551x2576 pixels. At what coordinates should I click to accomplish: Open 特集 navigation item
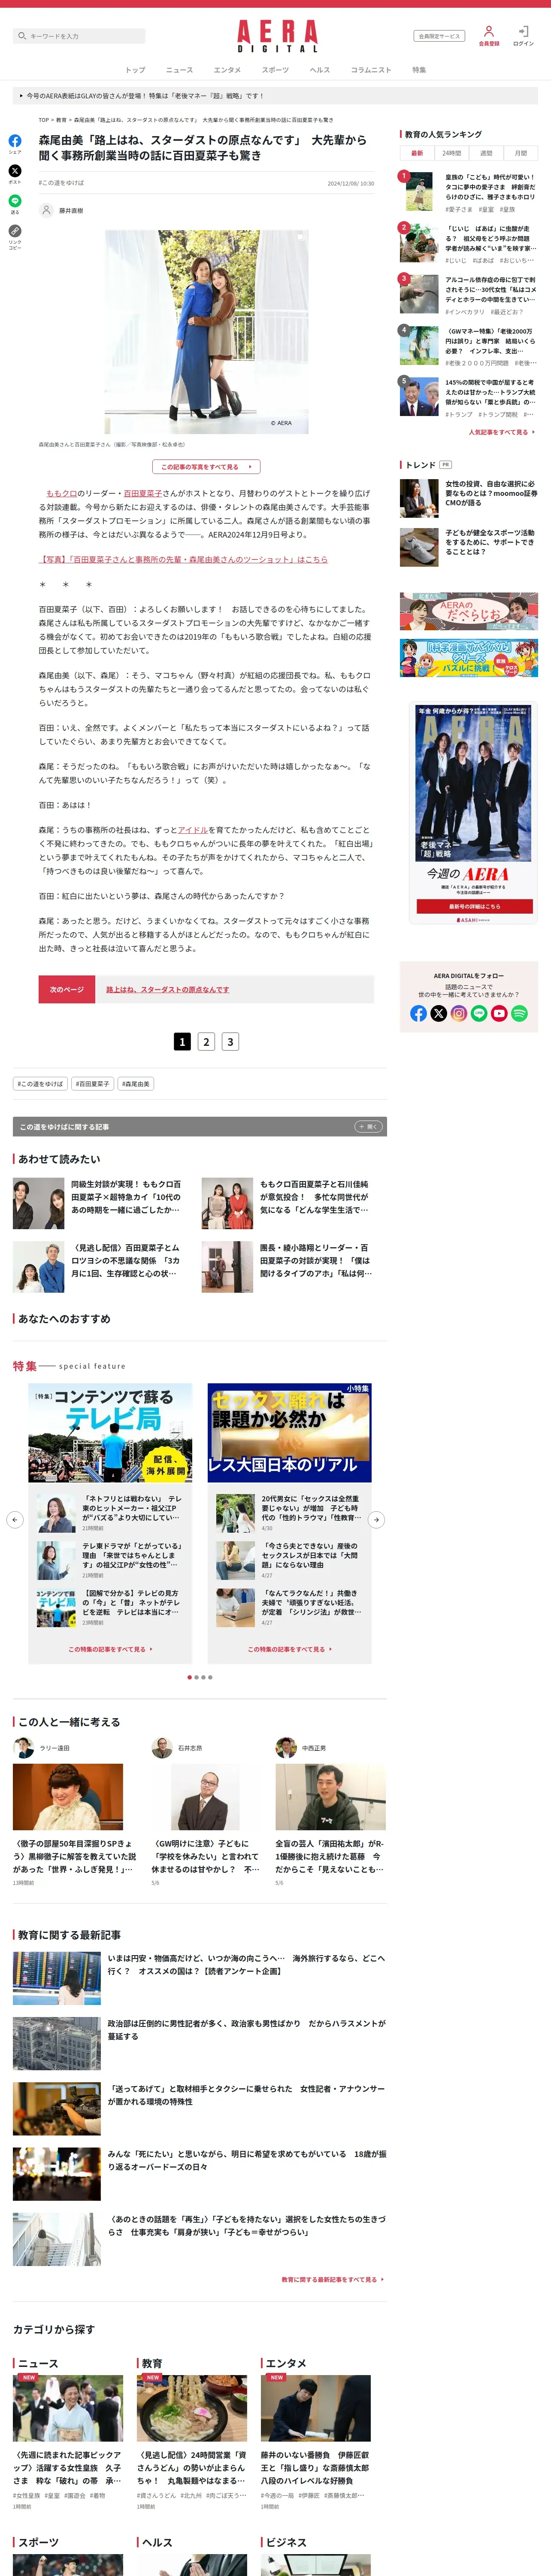click(419, 70)
